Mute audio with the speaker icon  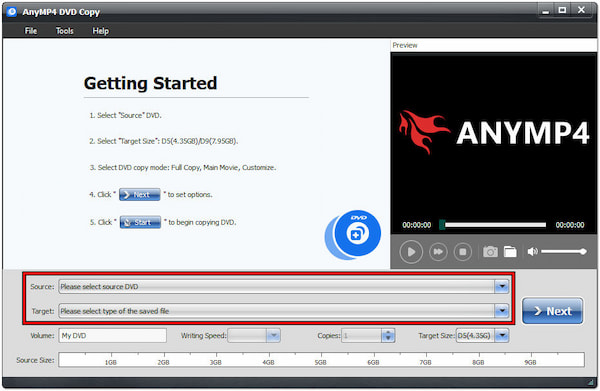point(532,251)
